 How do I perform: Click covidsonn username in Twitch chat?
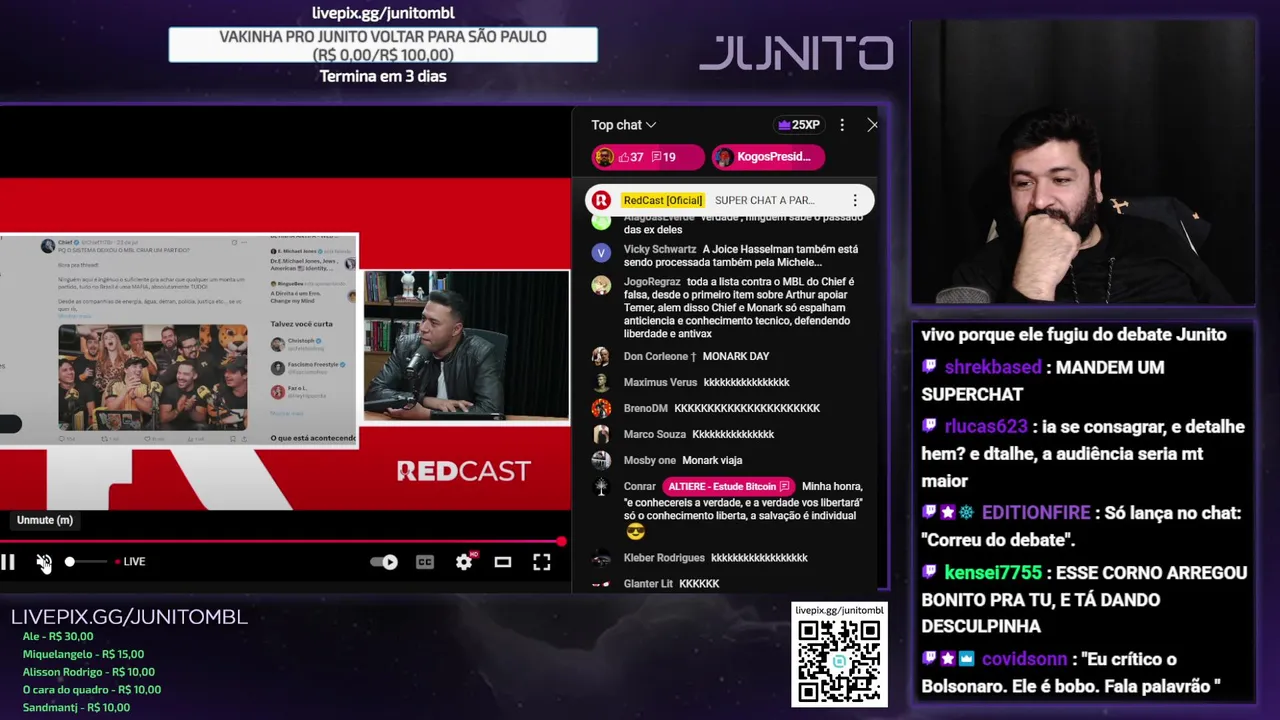(x=1024, y=659)
